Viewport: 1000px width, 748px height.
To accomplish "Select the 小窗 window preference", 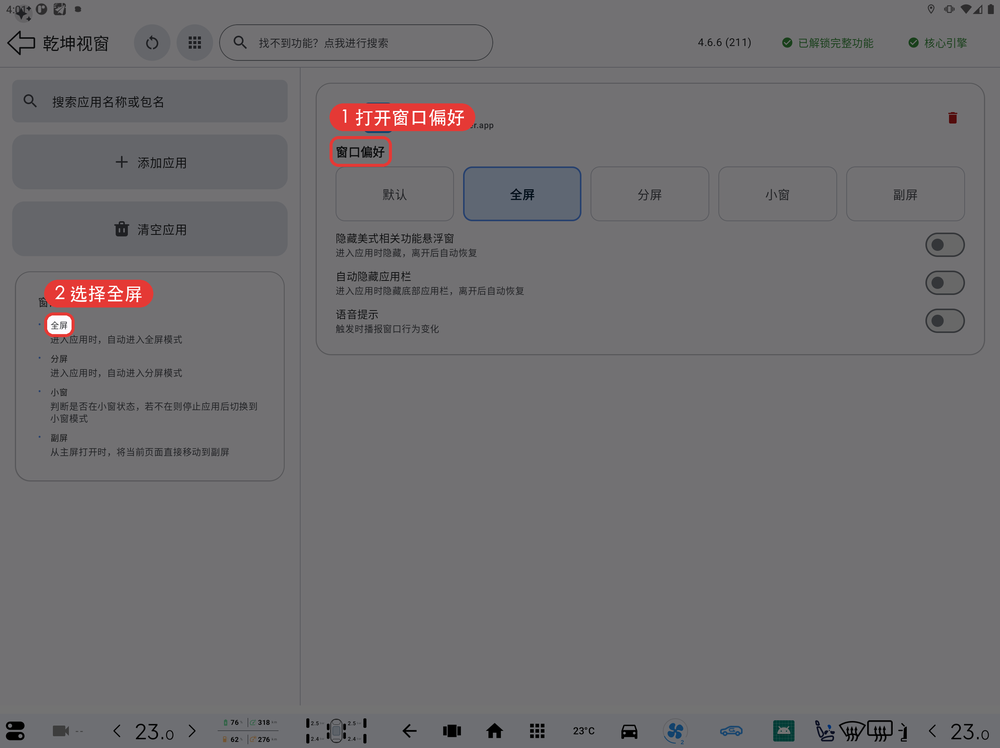I will (x=777, y=194).
